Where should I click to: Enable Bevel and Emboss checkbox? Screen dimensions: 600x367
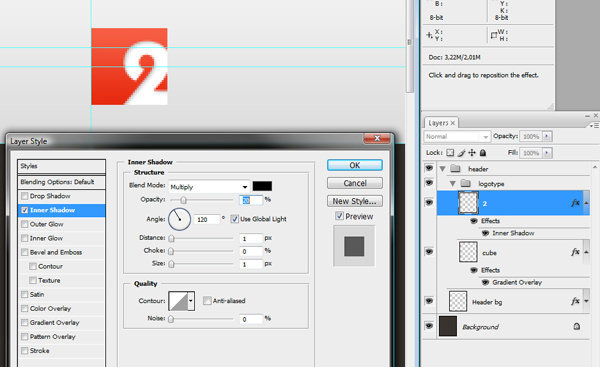pos(24,252)
